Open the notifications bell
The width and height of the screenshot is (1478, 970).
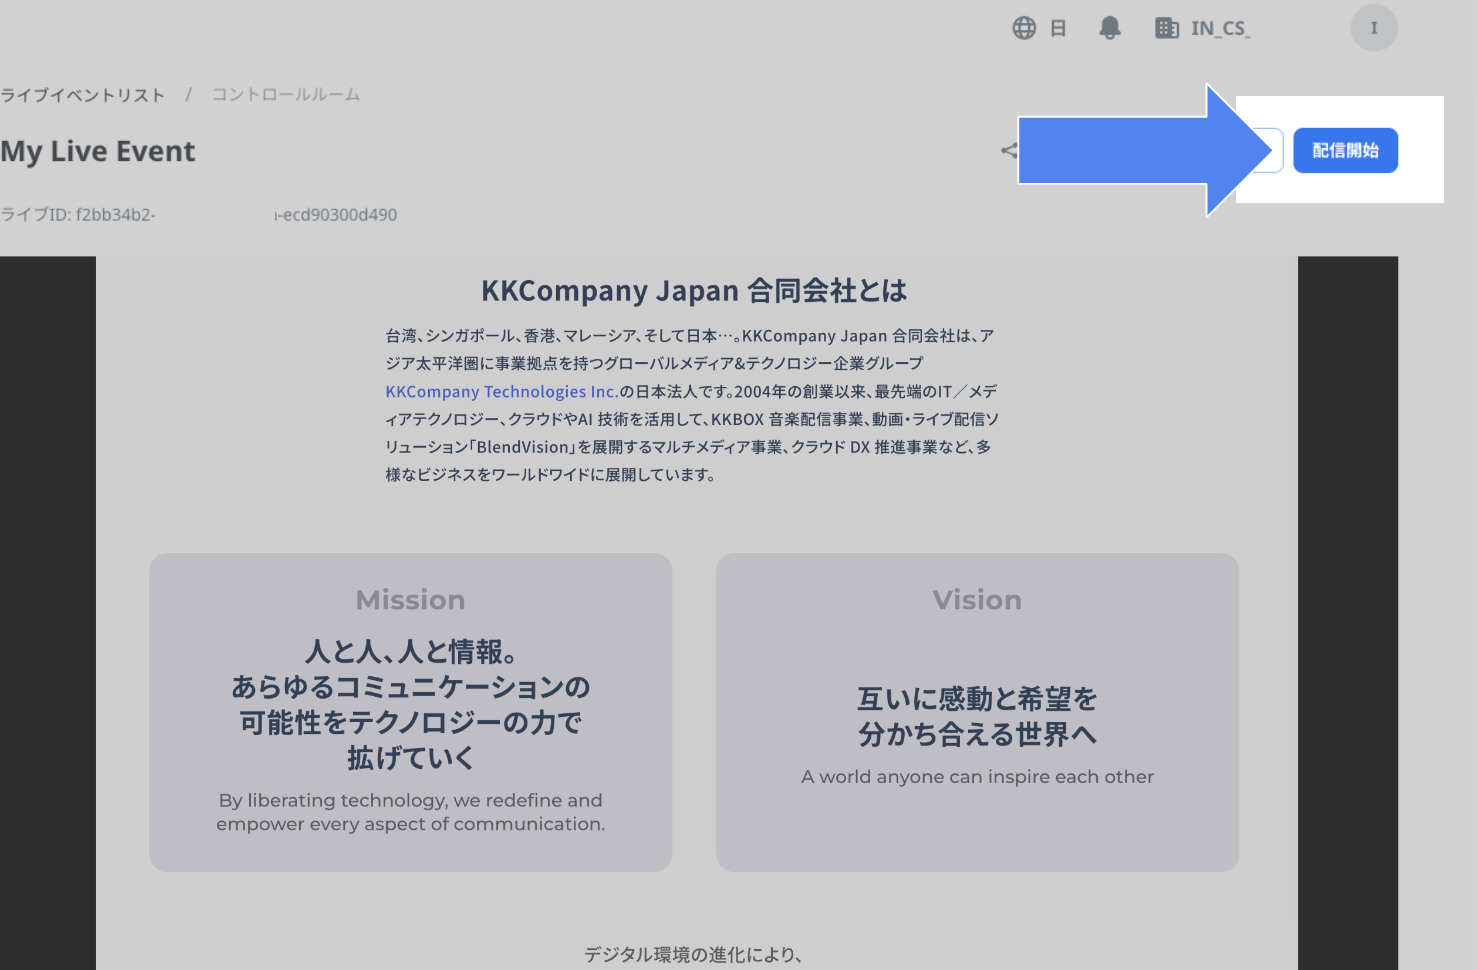tap(1110, 28)
